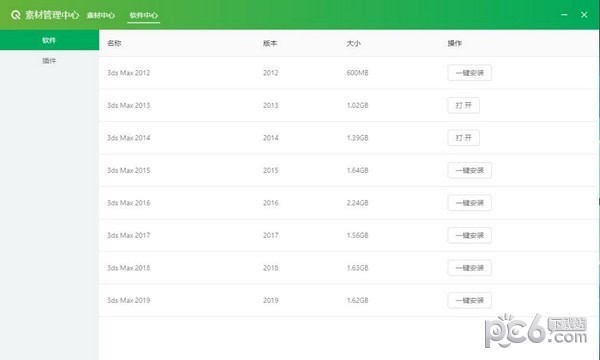Click the 2.24GB size value
The width and height of the screenshot is (600, 360).
(x=357, y=203)
